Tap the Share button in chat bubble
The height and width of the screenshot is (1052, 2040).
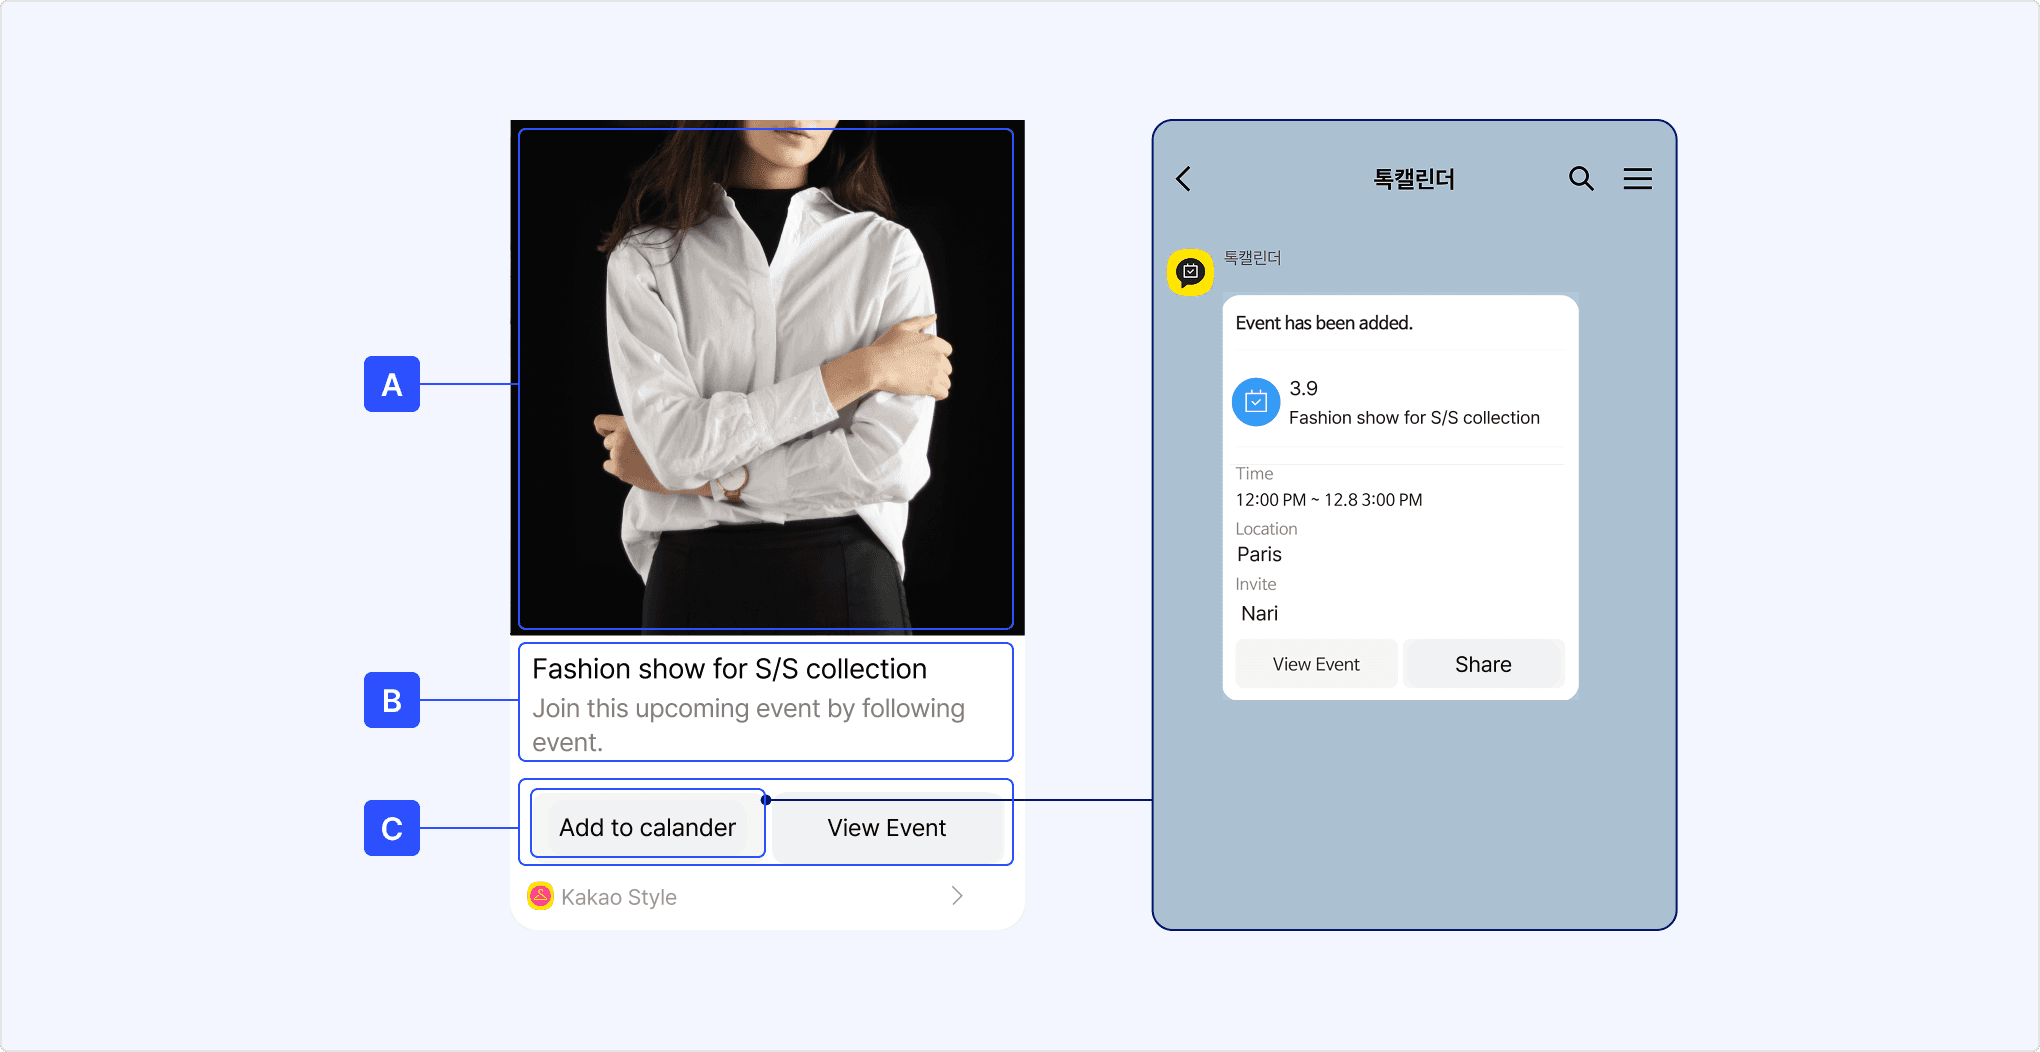point(1482,665)
